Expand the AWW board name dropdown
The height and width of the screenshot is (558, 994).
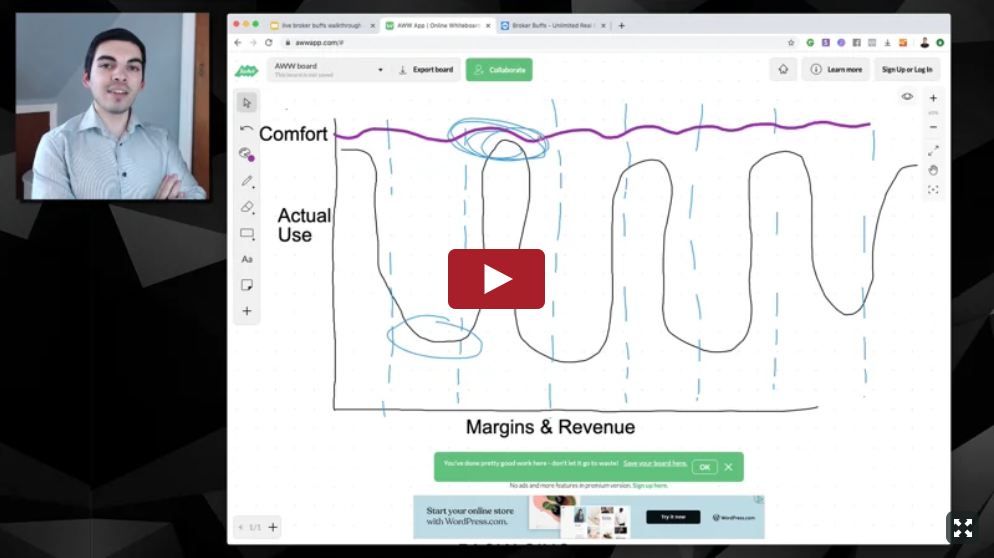(x=380, y=70)
